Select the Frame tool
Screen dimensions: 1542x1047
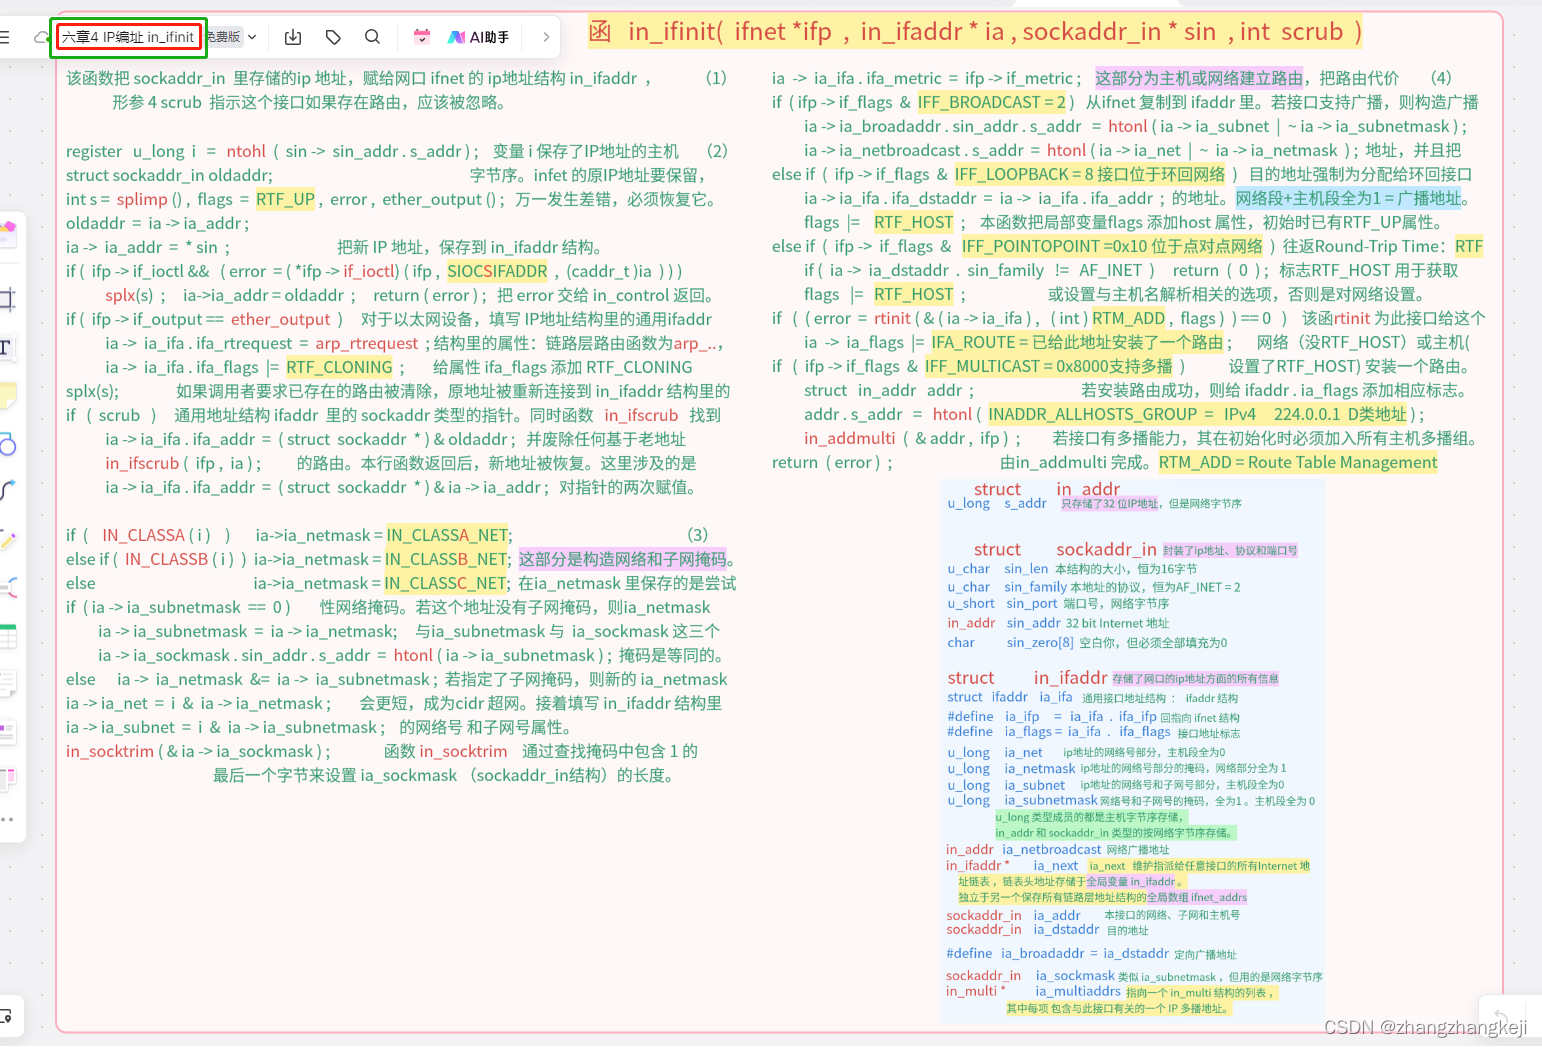(7, 298)
